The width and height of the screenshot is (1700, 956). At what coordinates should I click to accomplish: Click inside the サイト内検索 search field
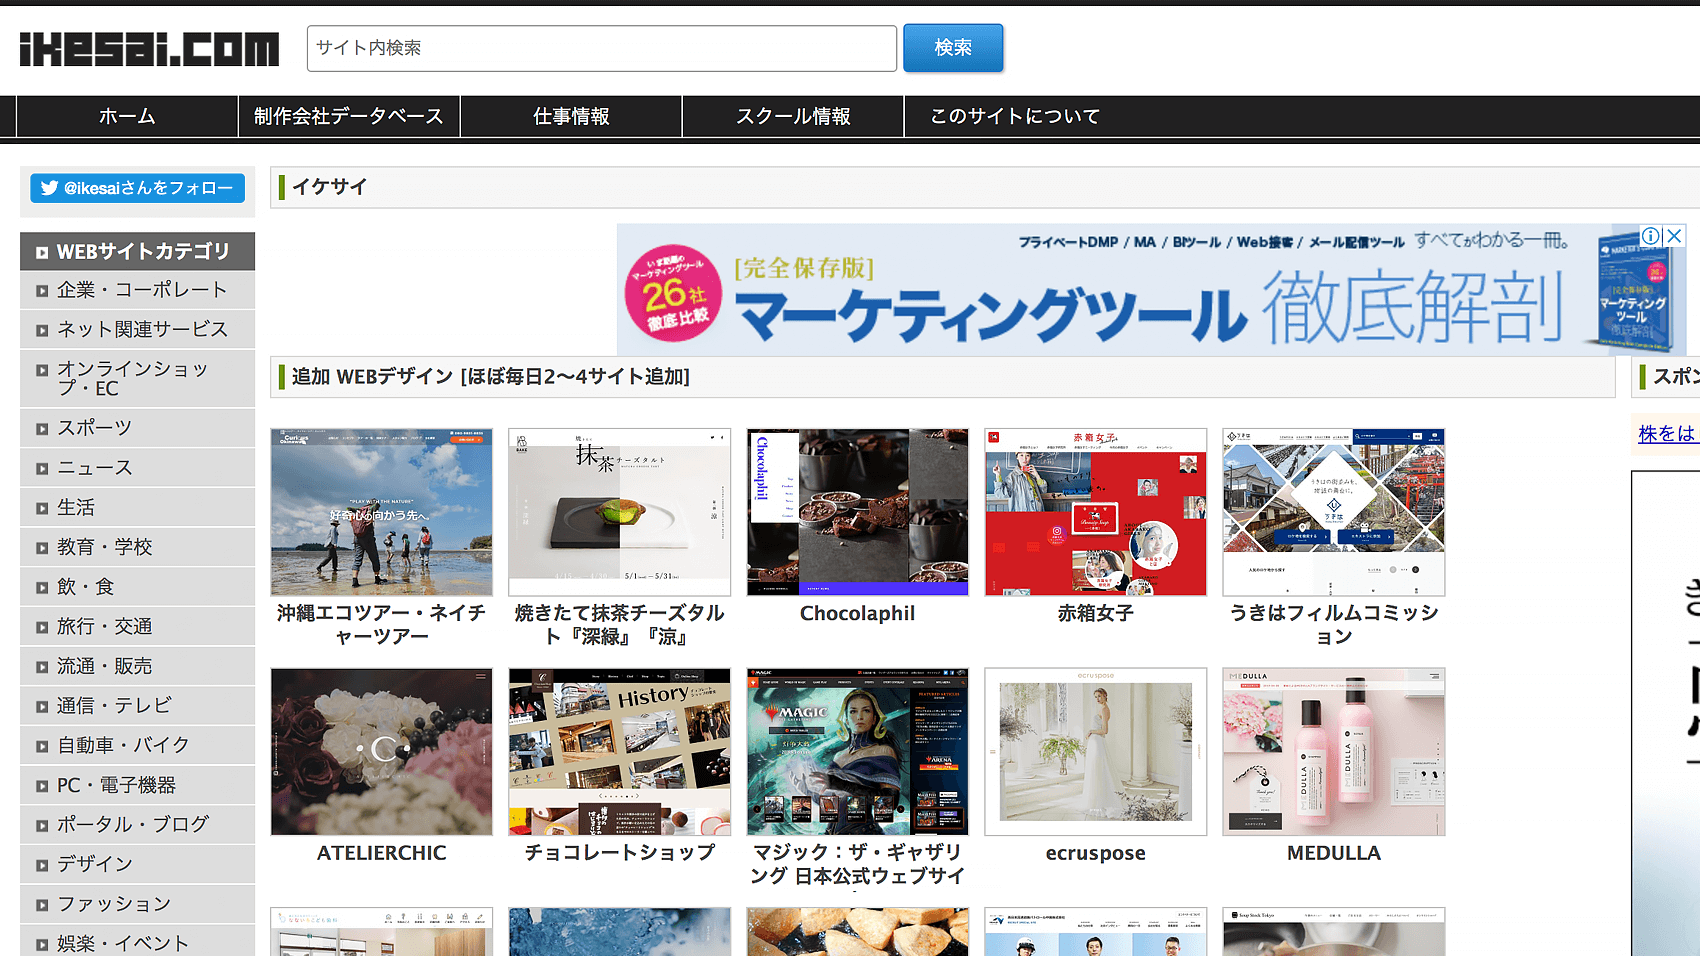click(x=602, y=48)
